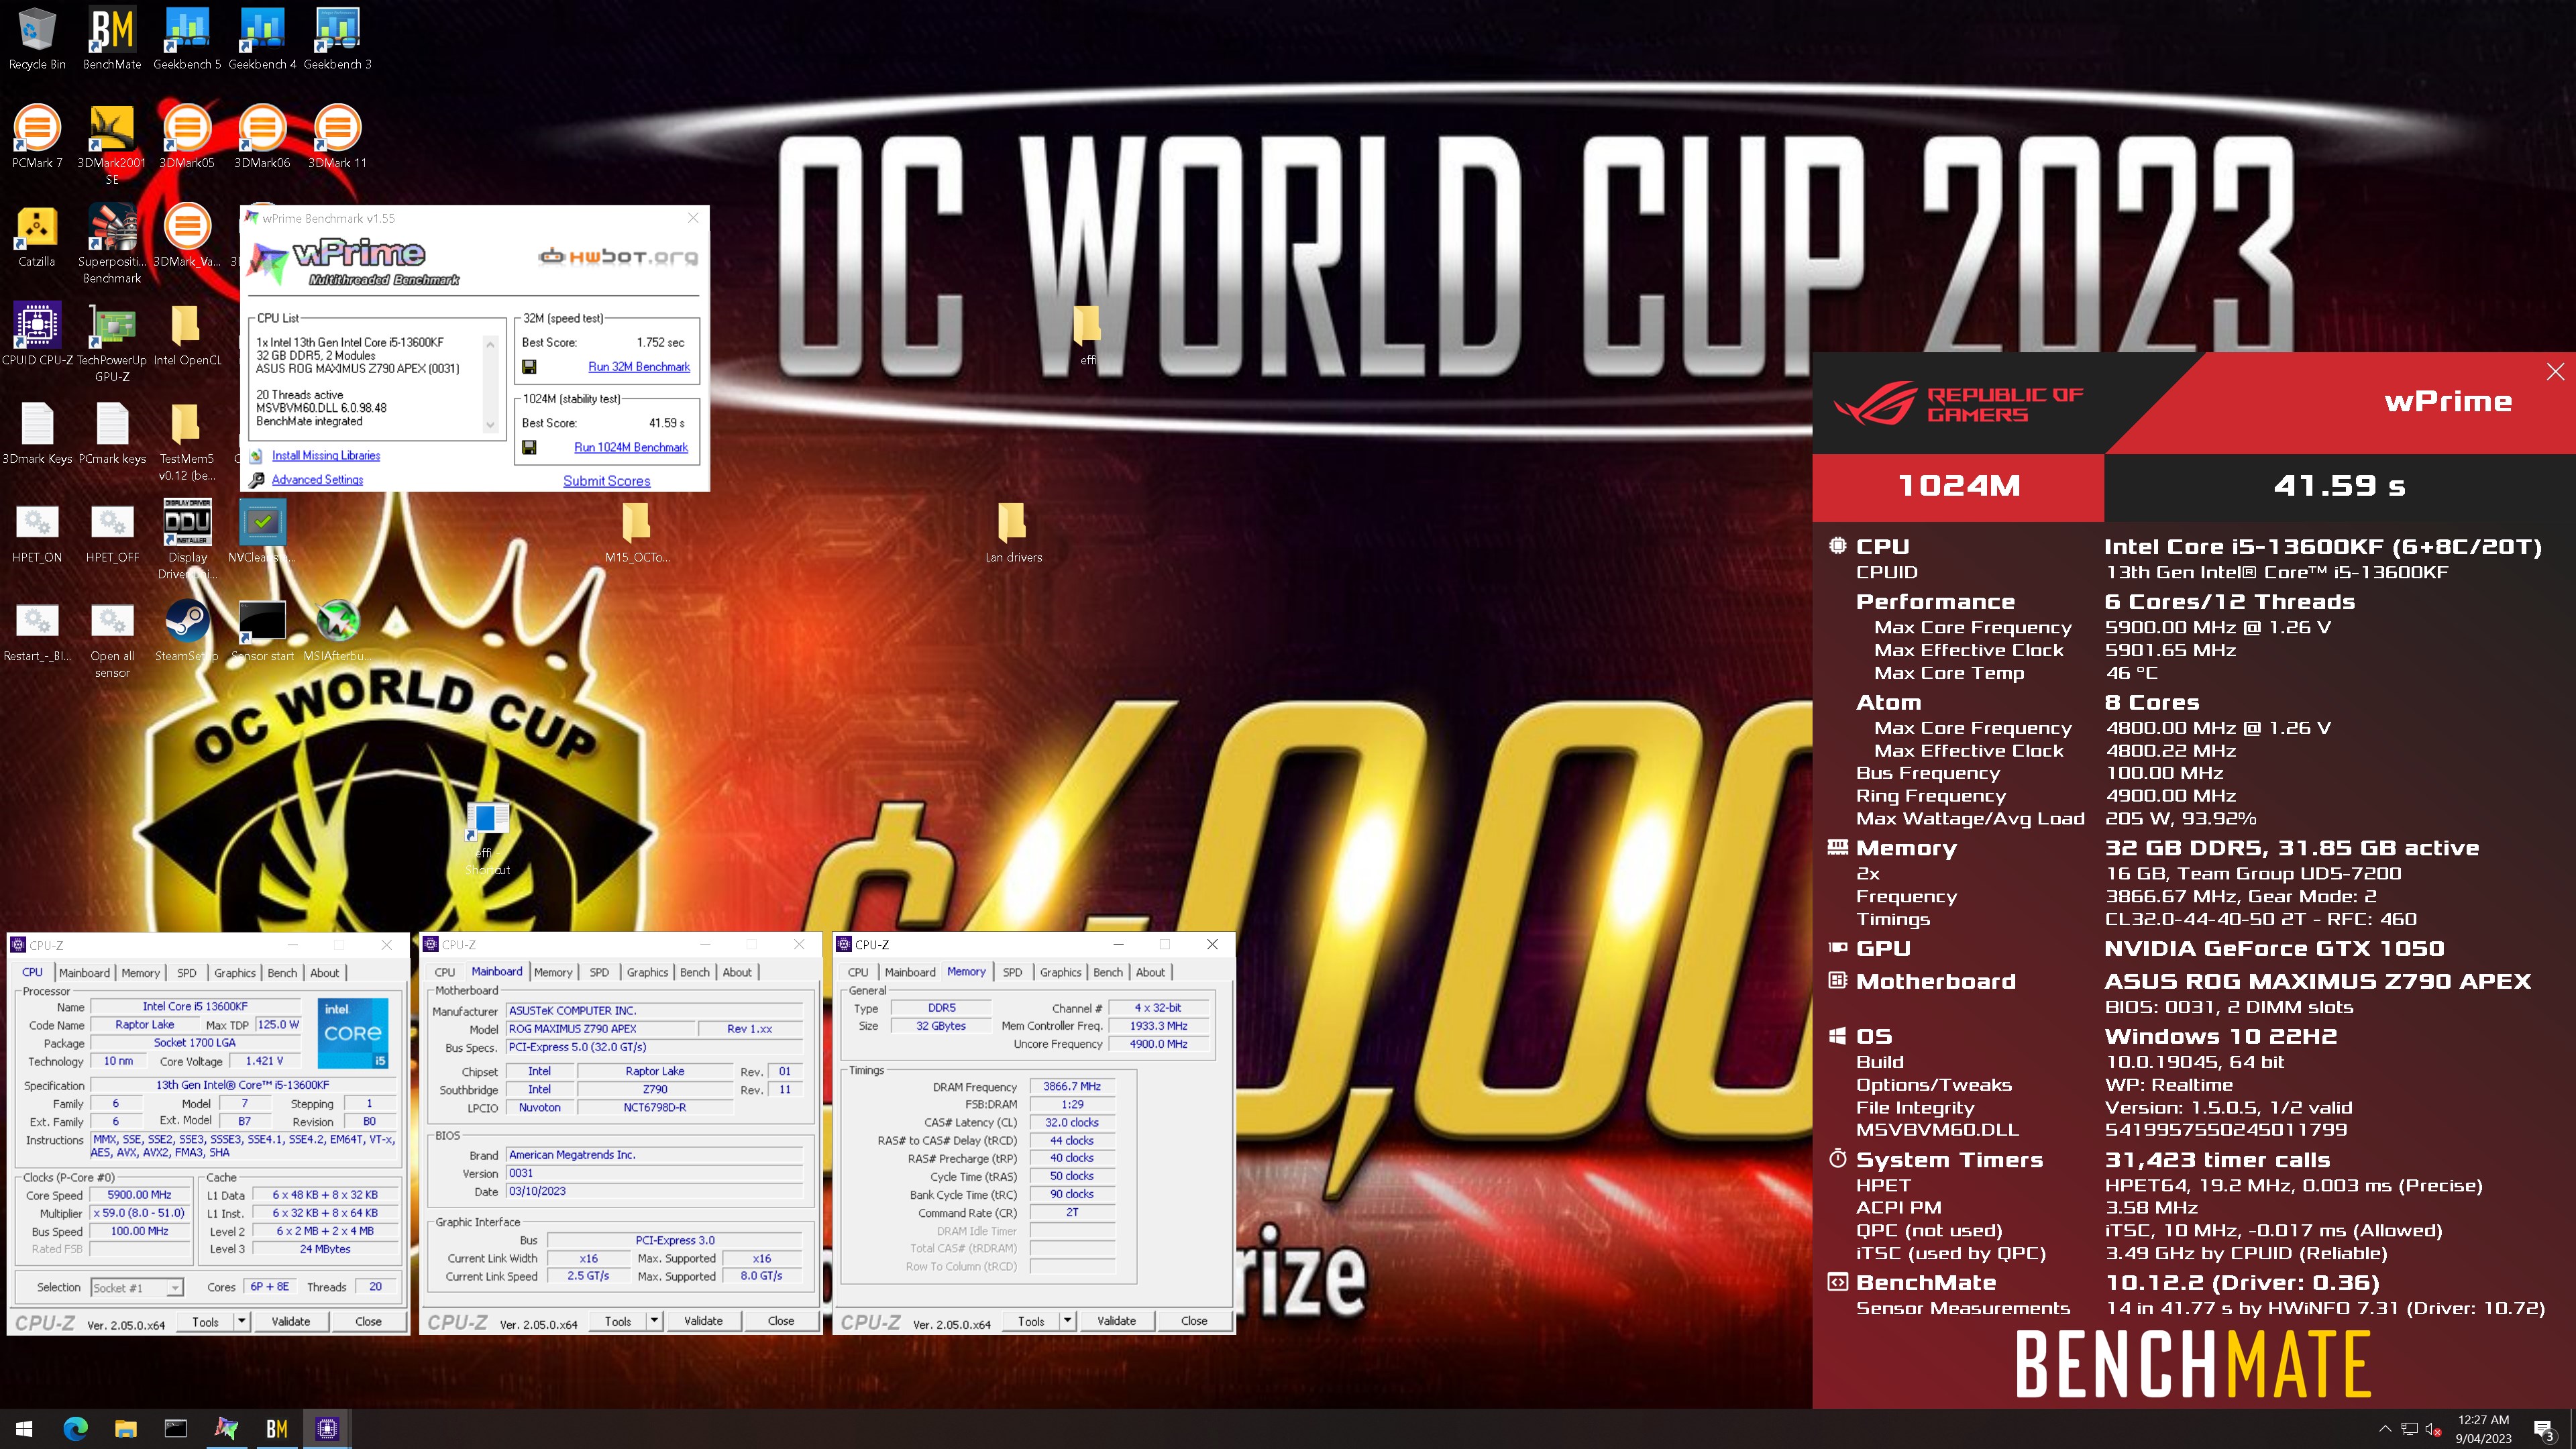The width and height of the screenshot is (2576, 1449).
Task: Launch BenchMate from the desktop shortcut
Action: pyautogui.click(x=112, y=38)
